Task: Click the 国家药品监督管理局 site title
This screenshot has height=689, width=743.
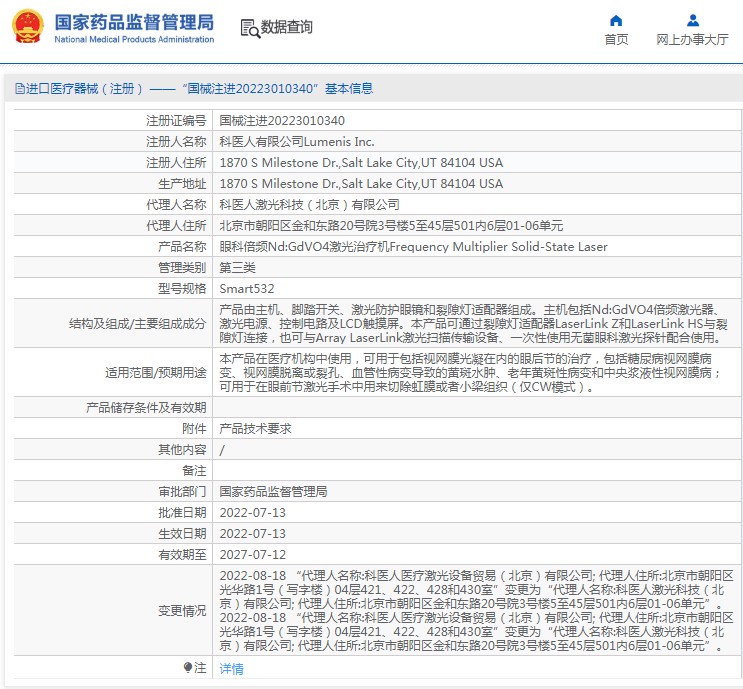Action: coord(133,21)
